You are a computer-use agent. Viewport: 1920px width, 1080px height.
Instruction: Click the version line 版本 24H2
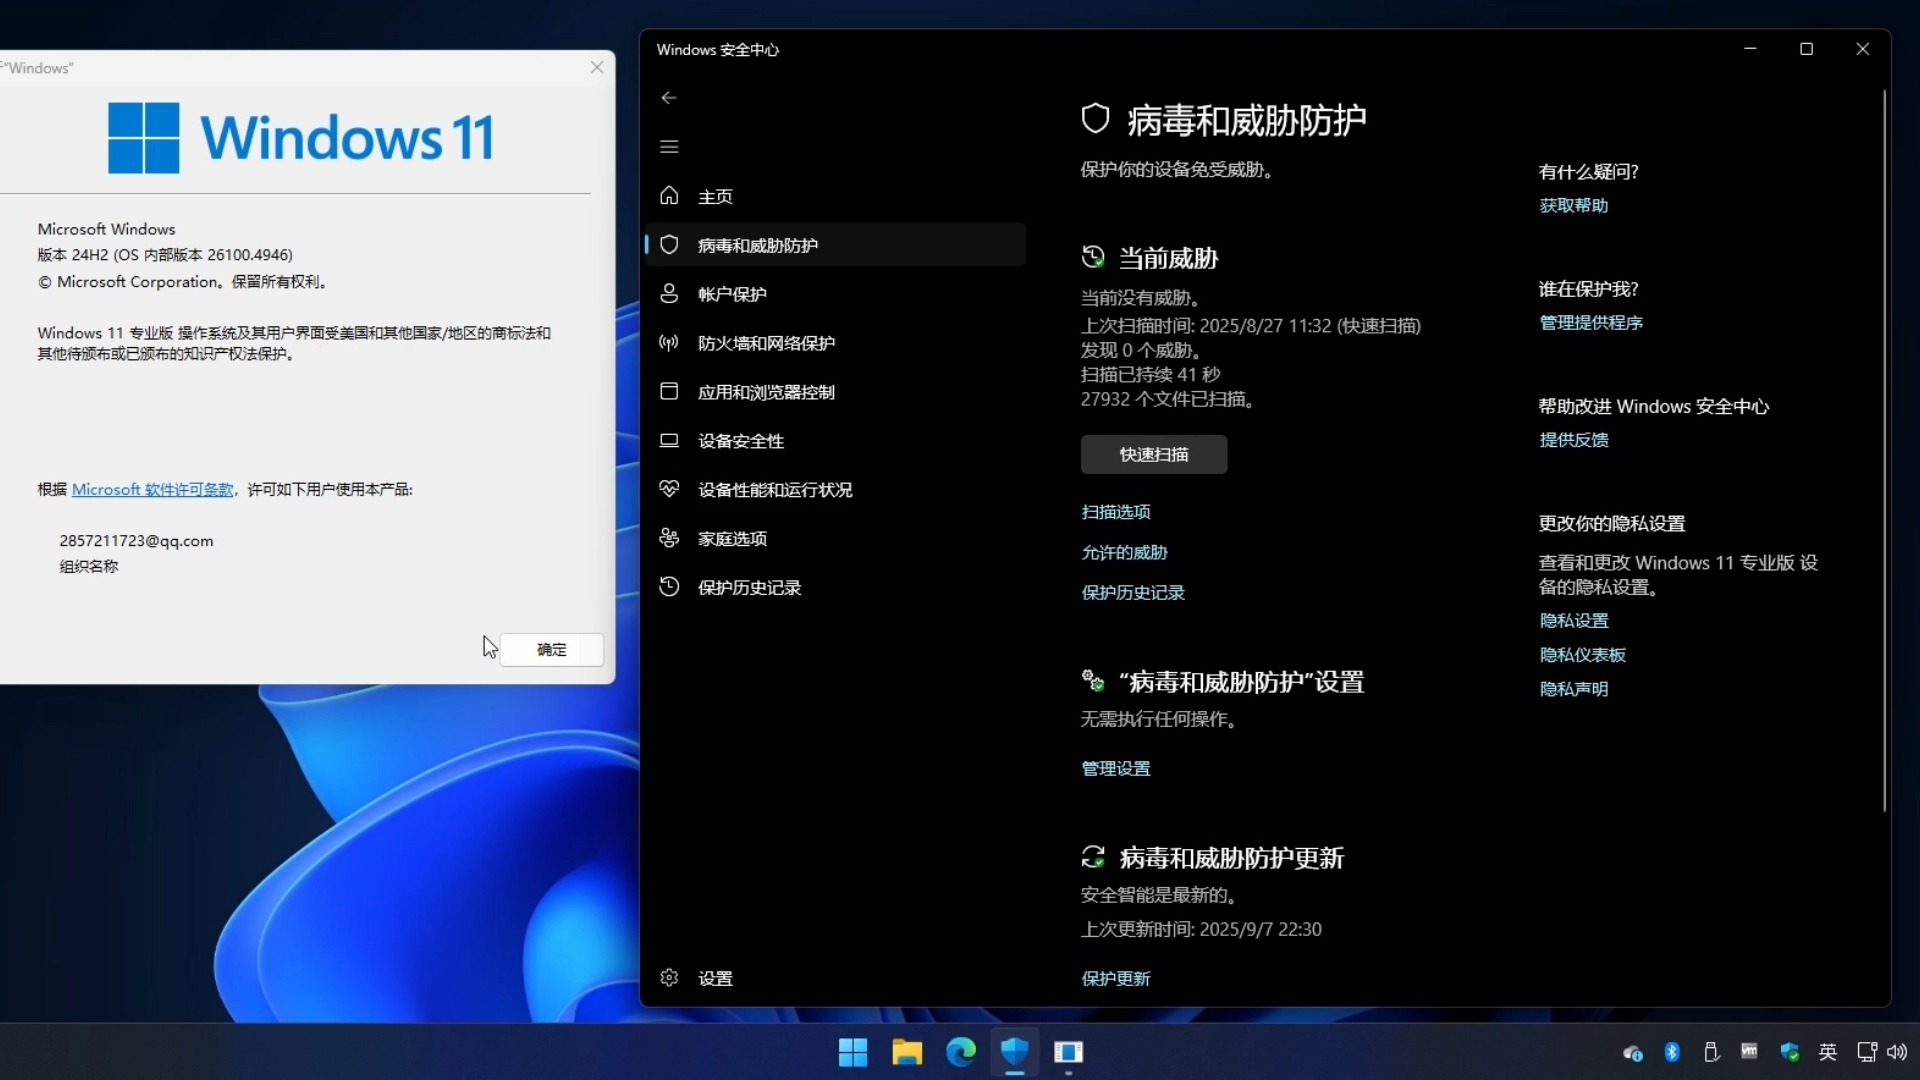(165, 255)
